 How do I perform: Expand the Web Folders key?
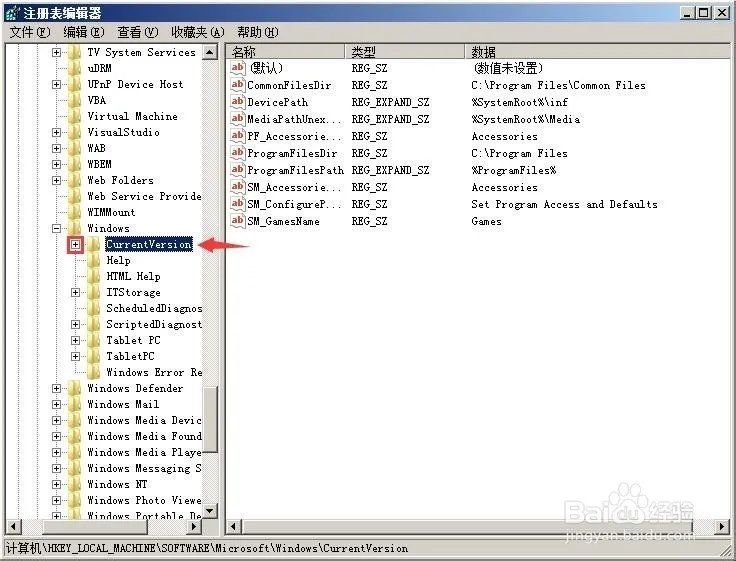[x=56, y=180]
